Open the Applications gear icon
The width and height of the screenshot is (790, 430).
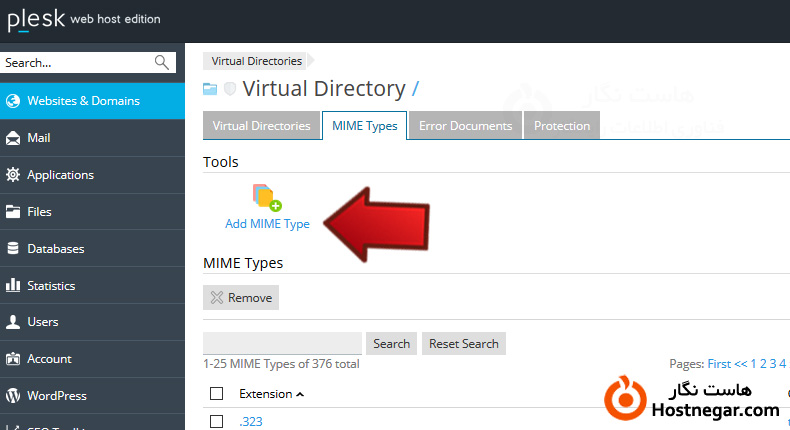13,175
